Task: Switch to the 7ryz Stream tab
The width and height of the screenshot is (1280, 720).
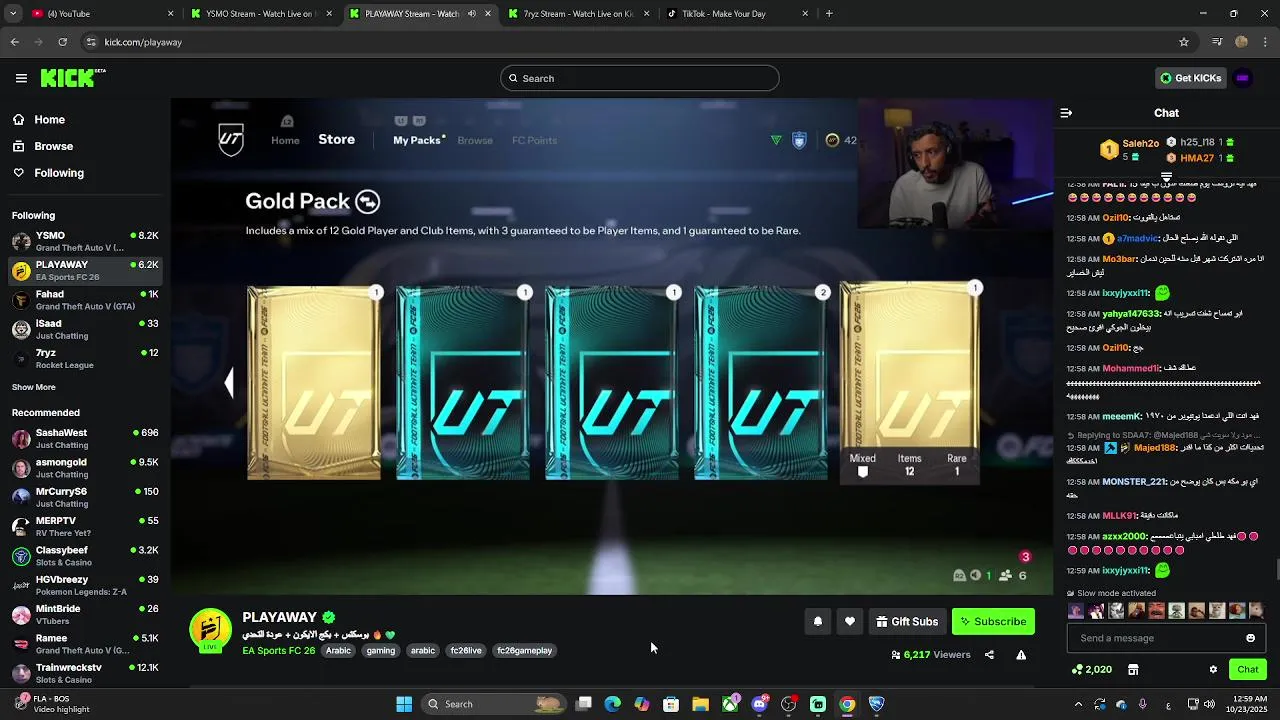Action: [580, 14]
